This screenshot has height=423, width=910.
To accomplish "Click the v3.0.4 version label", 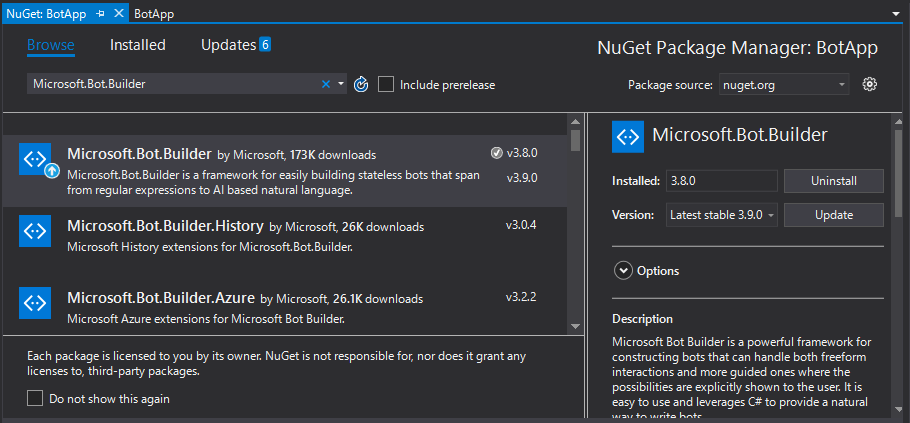I will point(521,225).
